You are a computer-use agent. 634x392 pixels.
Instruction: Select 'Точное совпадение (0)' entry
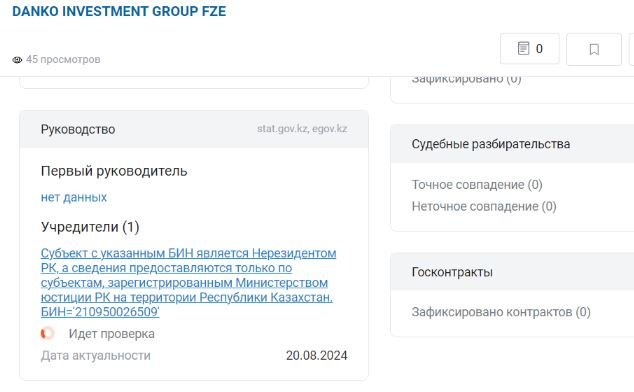[x=477, y=184]
